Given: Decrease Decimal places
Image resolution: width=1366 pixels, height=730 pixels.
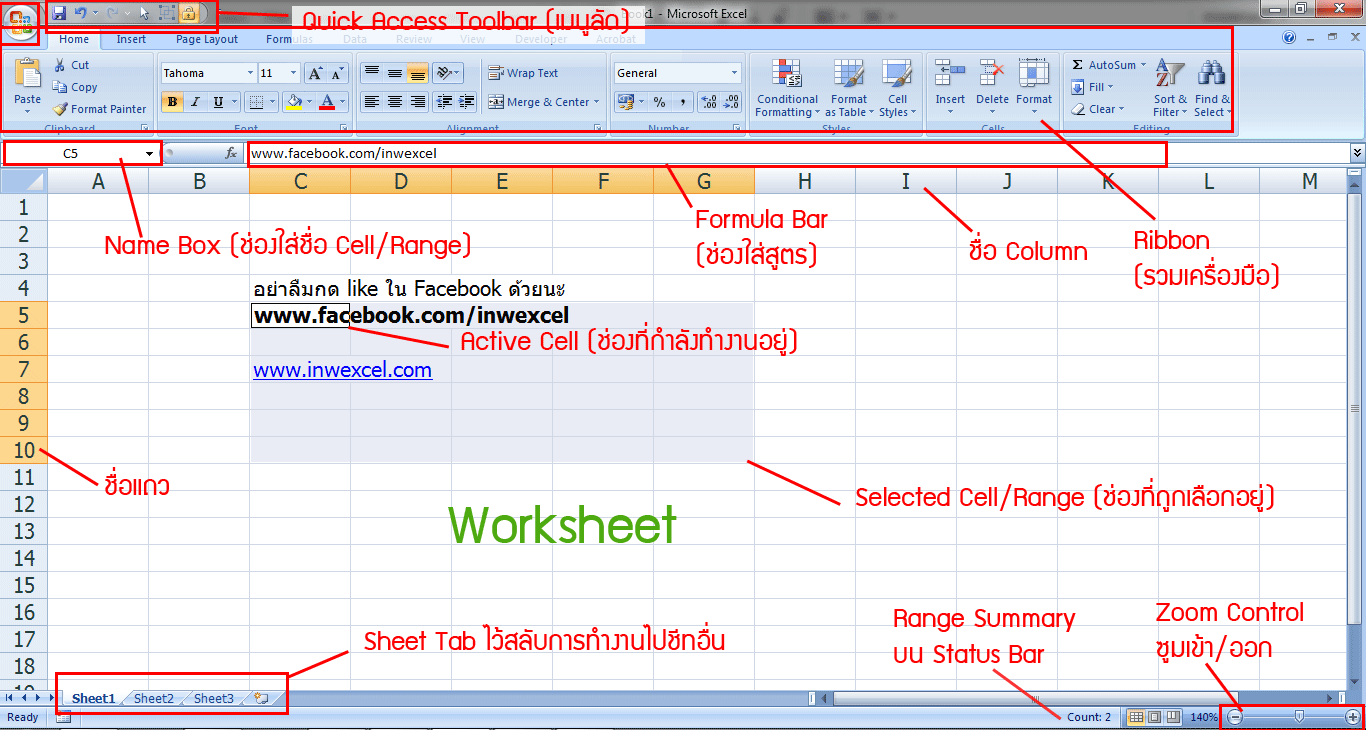Looking at the screenshot, I should [x=732, y=102].
